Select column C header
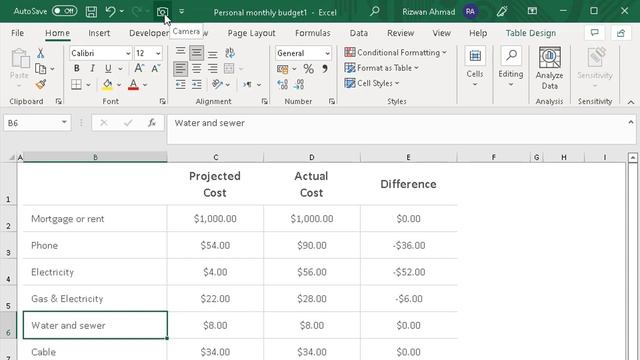Screen dimensions: 640x360 pyautogui.click(x=216, y=157)
